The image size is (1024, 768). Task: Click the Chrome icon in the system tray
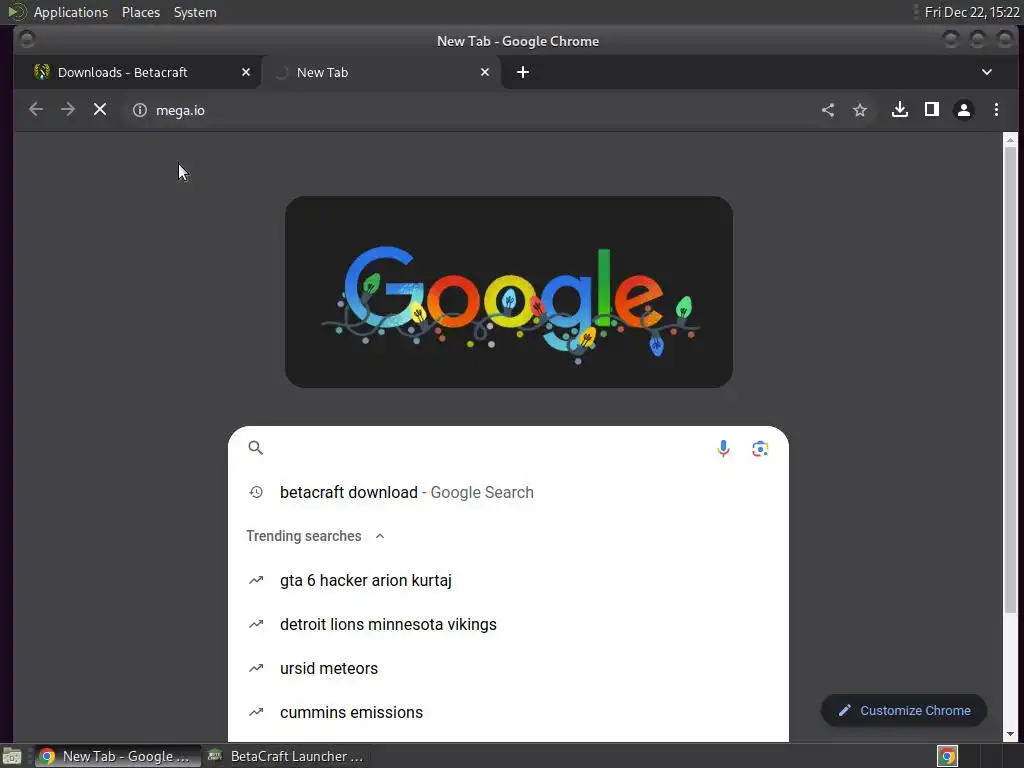[x=947, y=756]
